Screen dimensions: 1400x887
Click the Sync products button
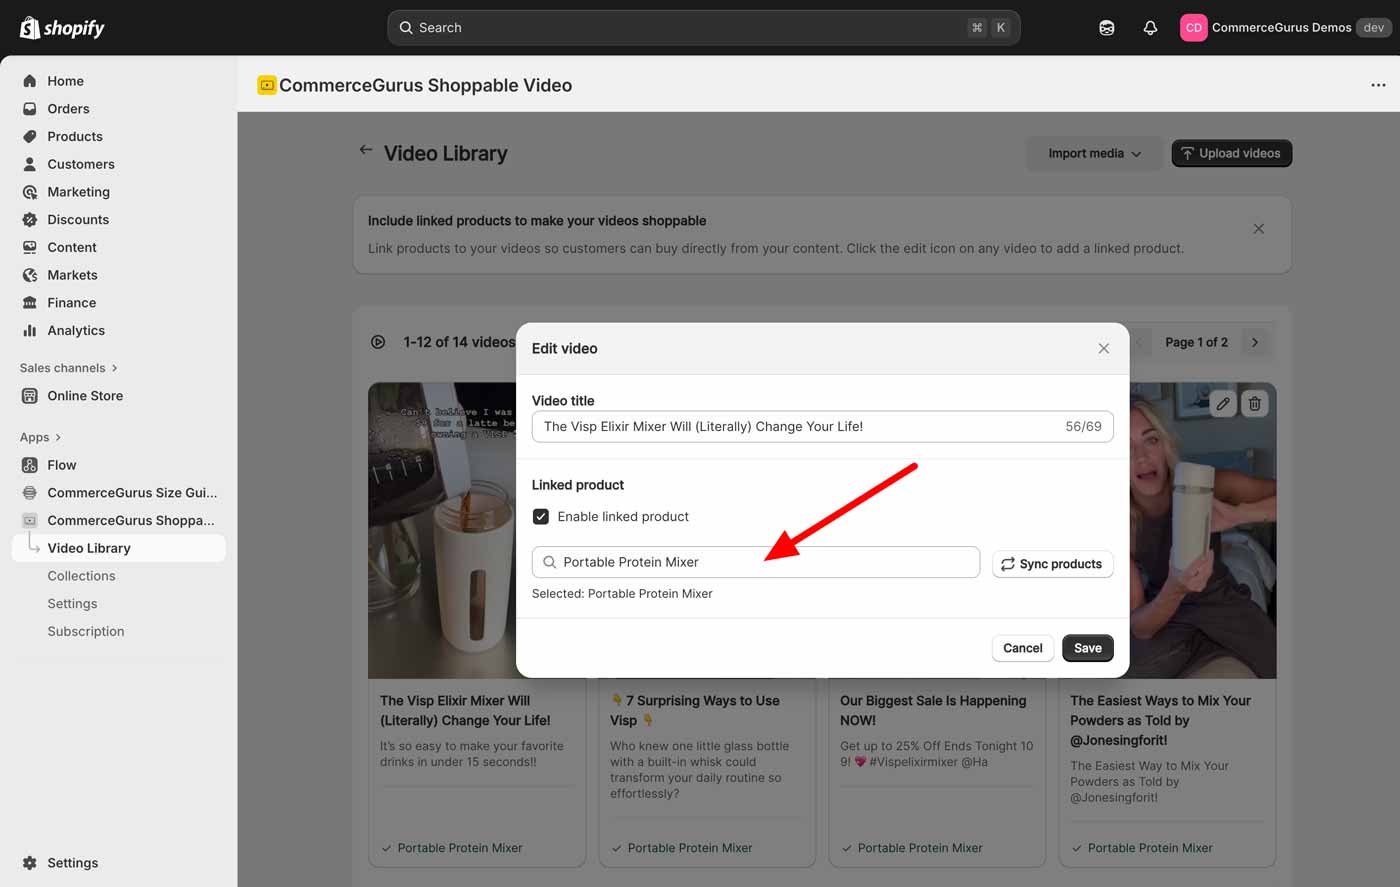point(1052,564)
